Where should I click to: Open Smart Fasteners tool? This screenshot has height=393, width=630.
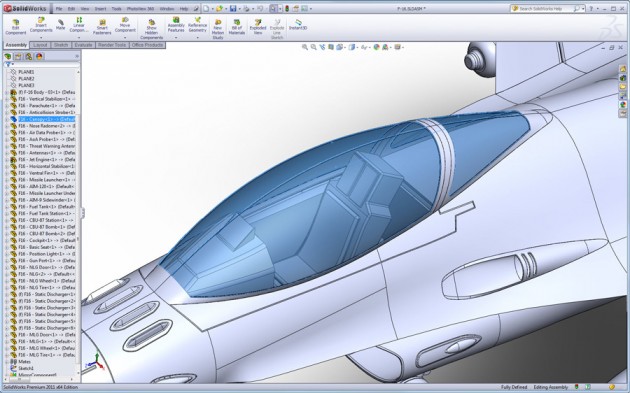[x=102, y=27]
